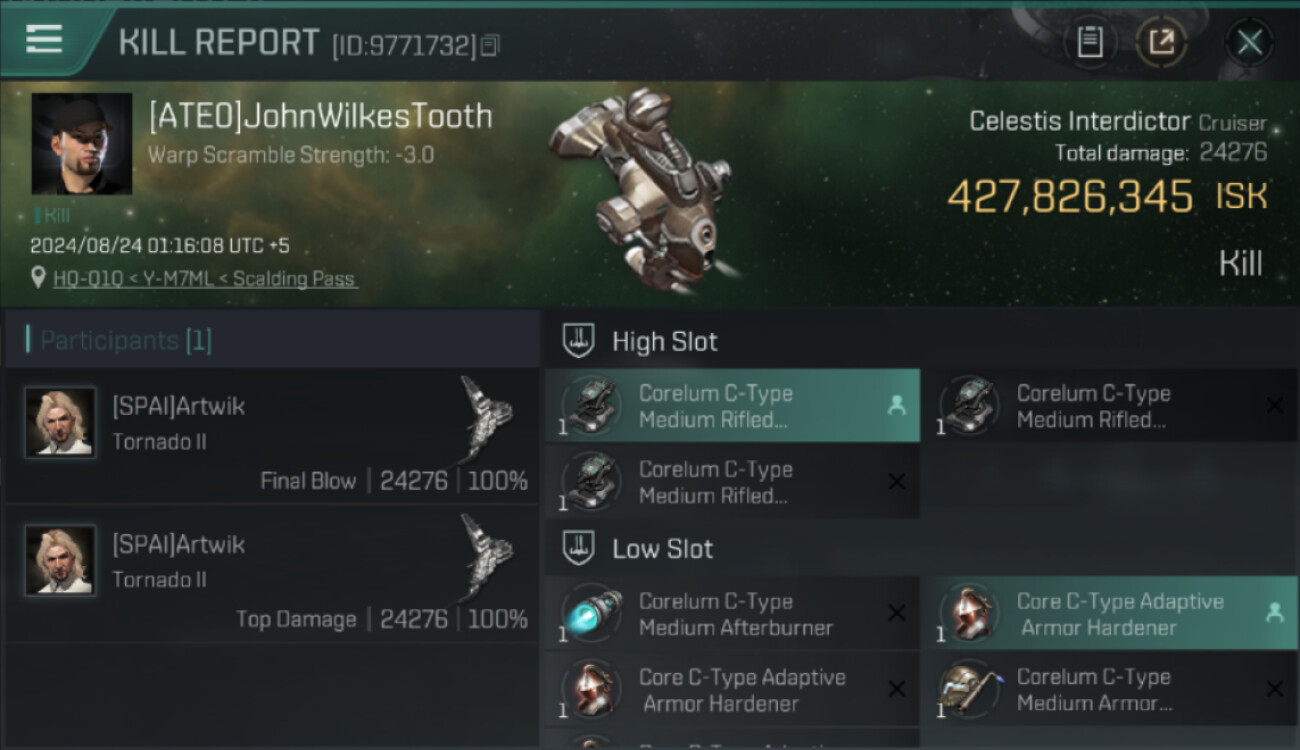Select the highlighted Corelum C-Type Medium Rifled module
Image resolution: width=1300 pixels, height=750 pixels.
tap(732, 406)
